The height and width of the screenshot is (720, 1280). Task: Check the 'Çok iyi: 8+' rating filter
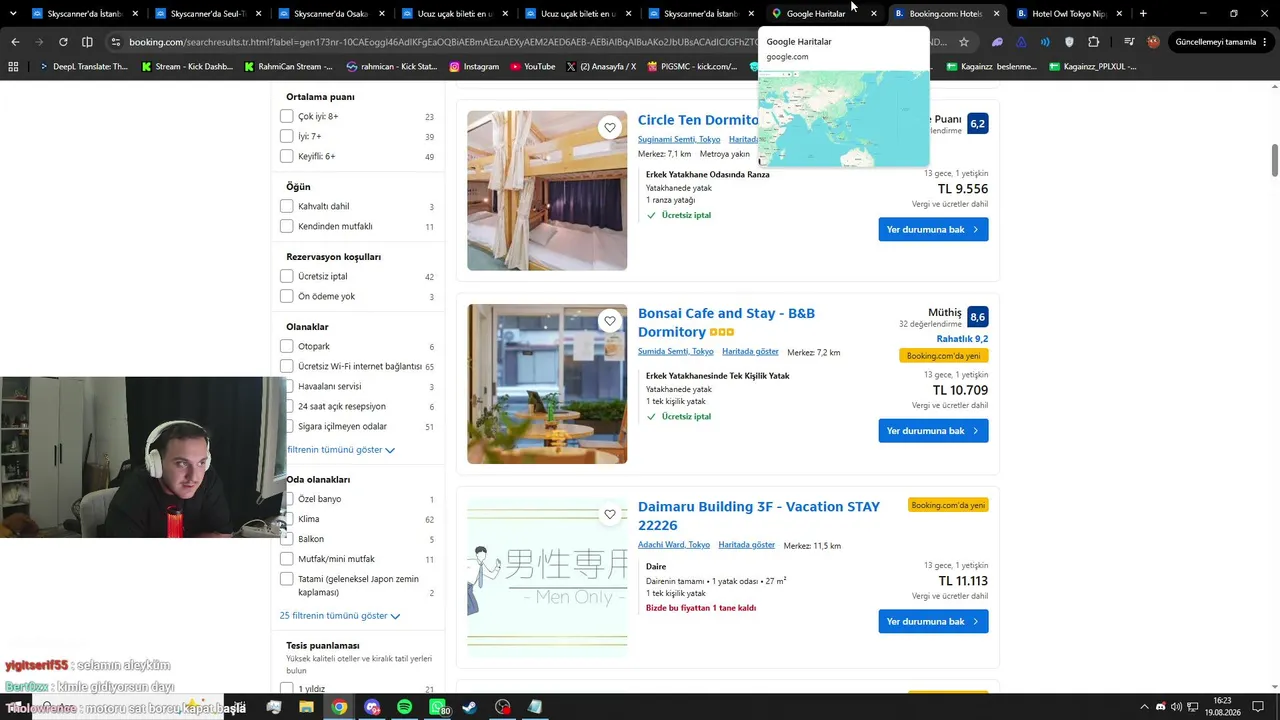[x=287, y=116]
